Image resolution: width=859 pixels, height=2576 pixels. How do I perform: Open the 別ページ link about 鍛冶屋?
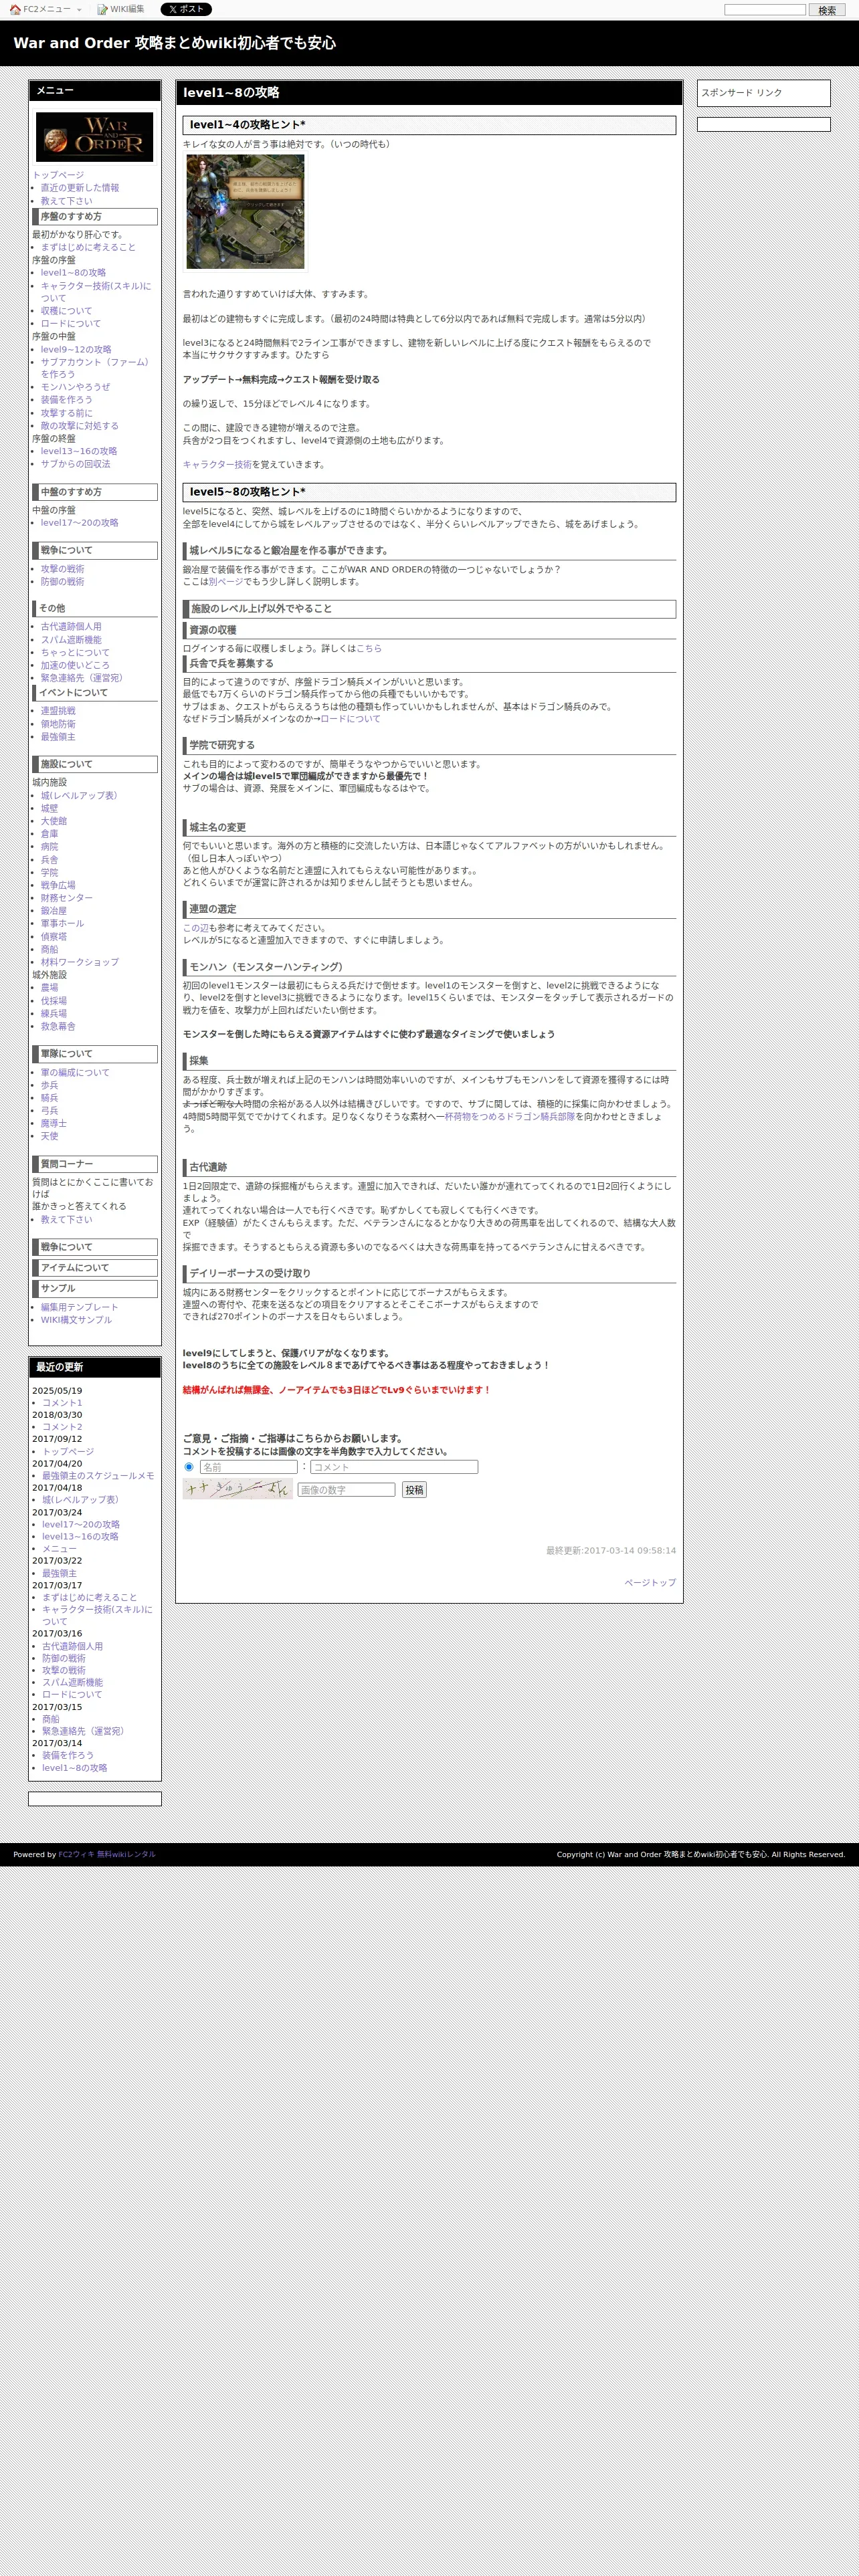[x=226, y=582]
